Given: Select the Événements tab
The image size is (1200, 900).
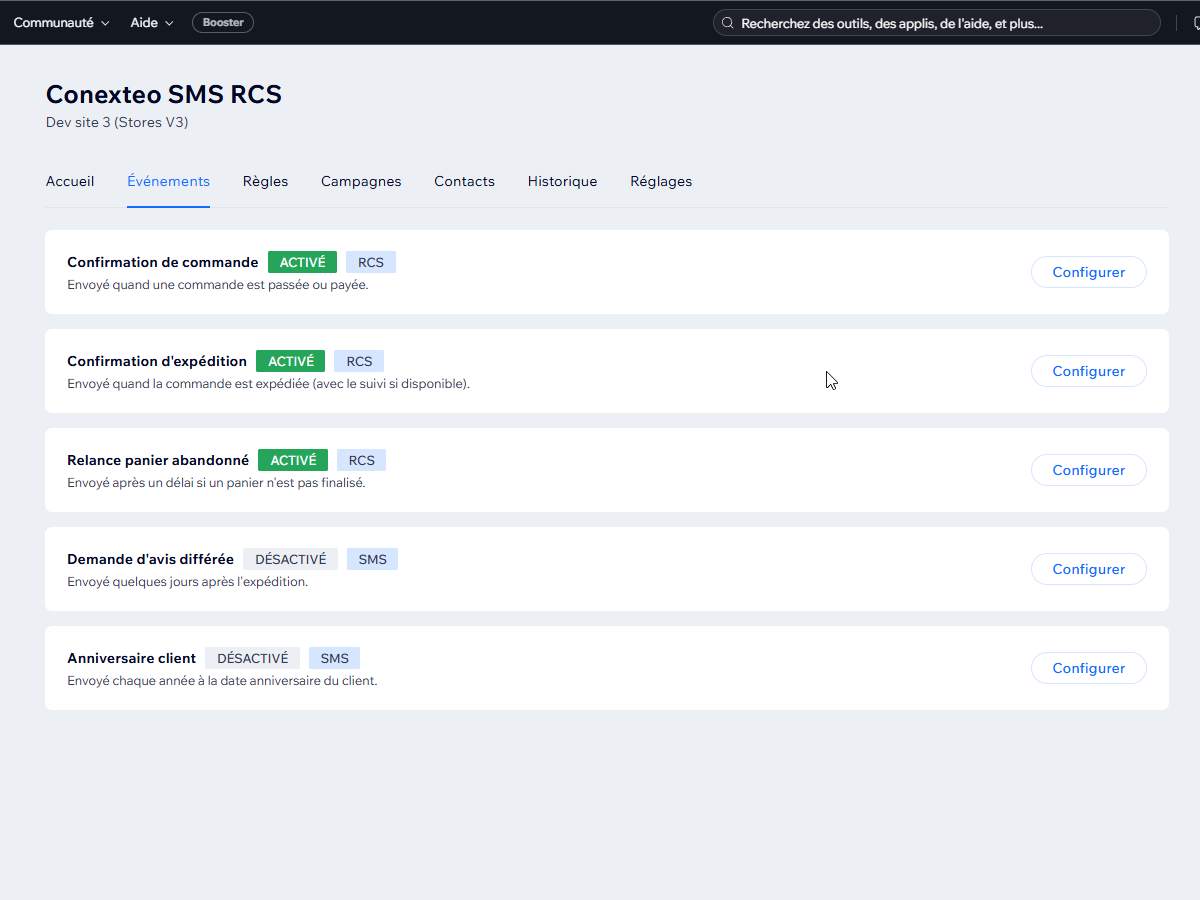Looking at the screenshot, I should point(168,181).
